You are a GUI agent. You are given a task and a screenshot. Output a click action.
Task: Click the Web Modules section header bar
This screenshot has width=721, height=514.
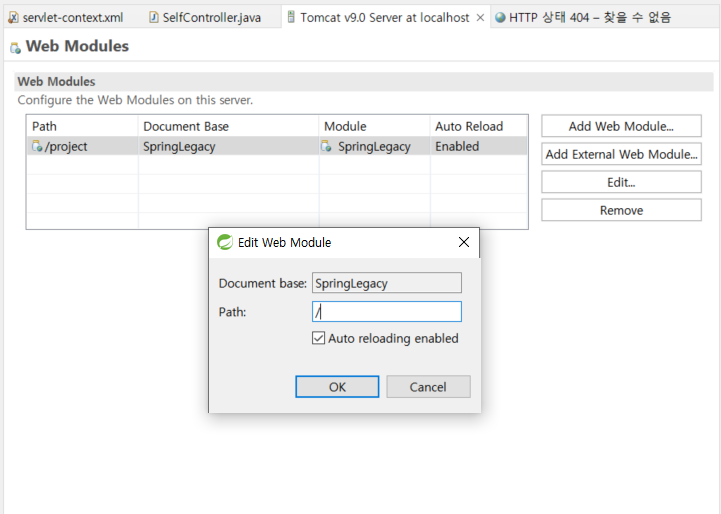coord(364,81)
